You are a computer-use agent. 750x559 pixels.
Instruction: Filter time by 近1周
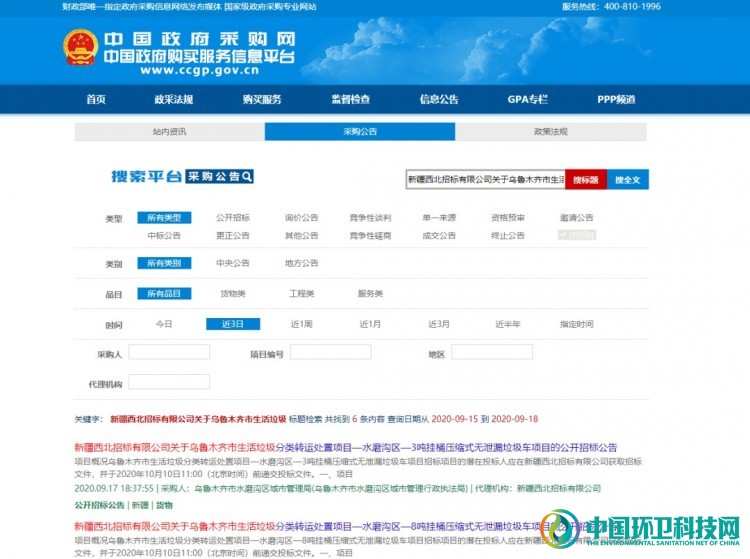[301, 324]
